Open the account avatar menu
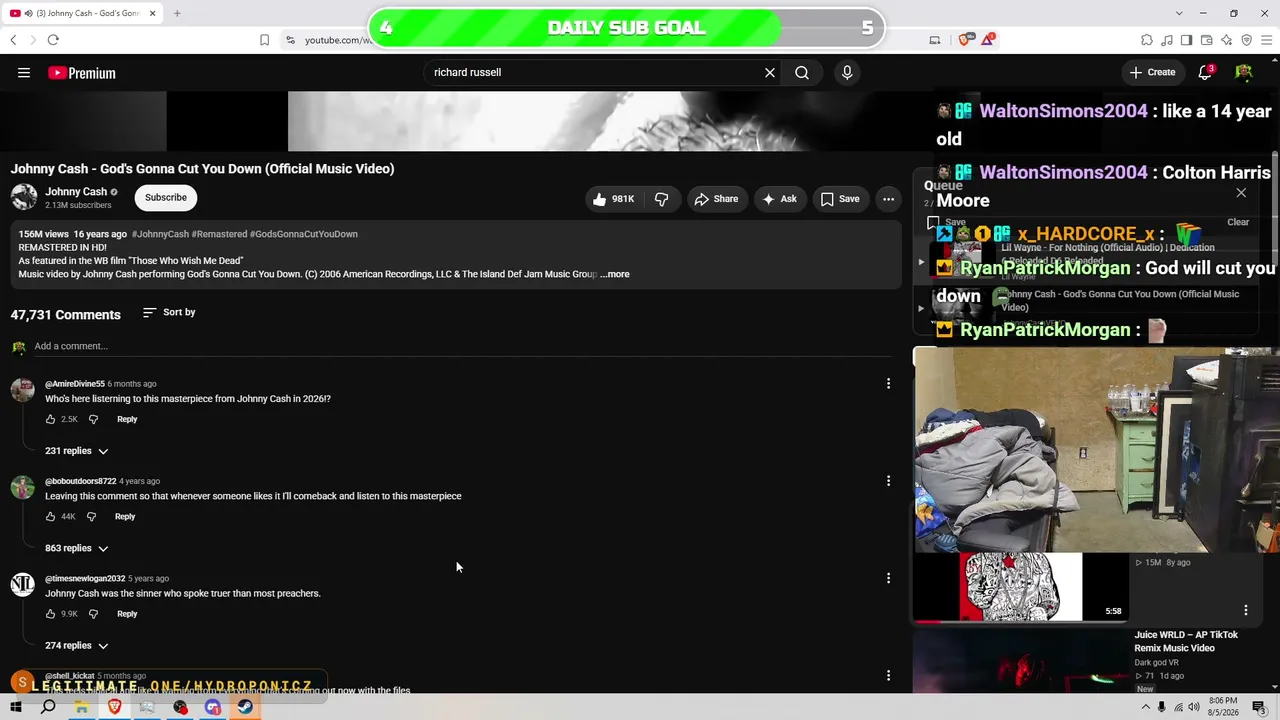The width and height of the screenshot is (1280, 720). pyautogui.click(x=1244, y=72)
